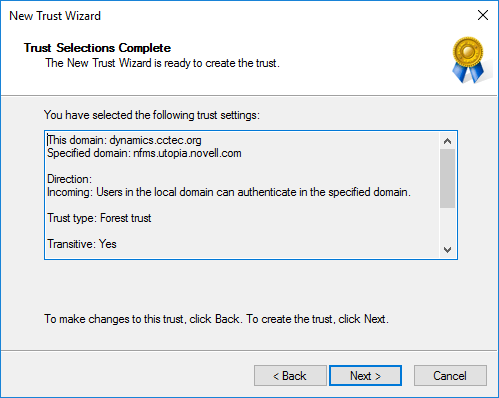Click the 'Trust type: Forest trust' line
Viewport: 499px width, 398px height.
pyautogui.click(x=99, y=218)
